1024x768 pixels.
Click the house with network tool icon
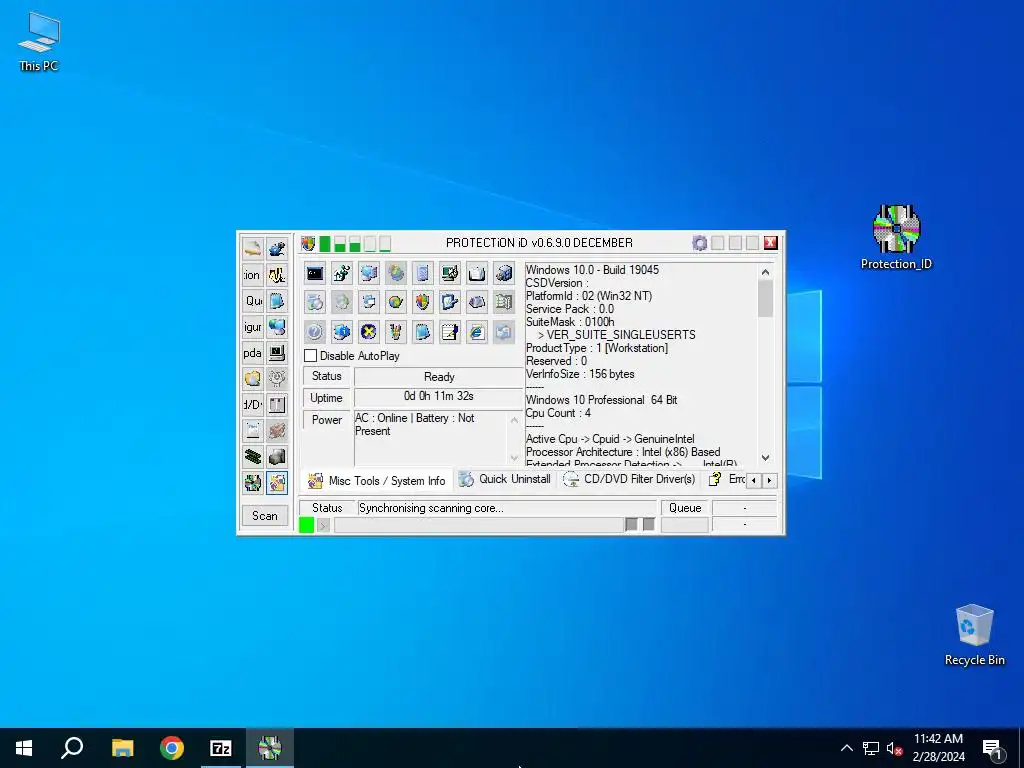[x=342, y=273]
